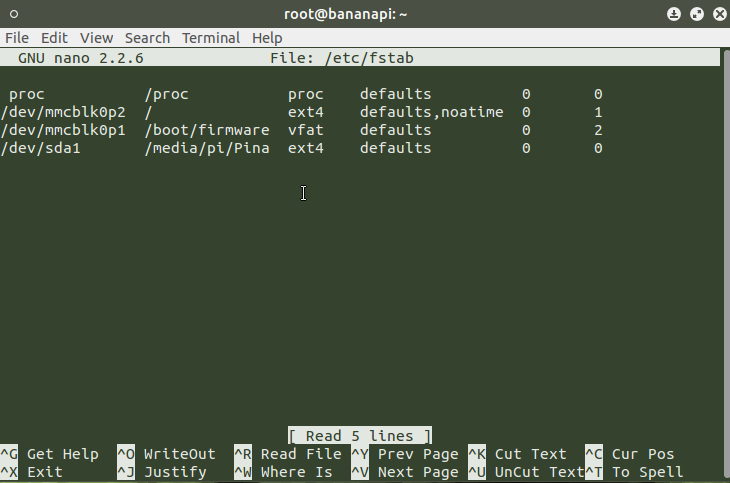Click the vfat filesystem type

306,130
